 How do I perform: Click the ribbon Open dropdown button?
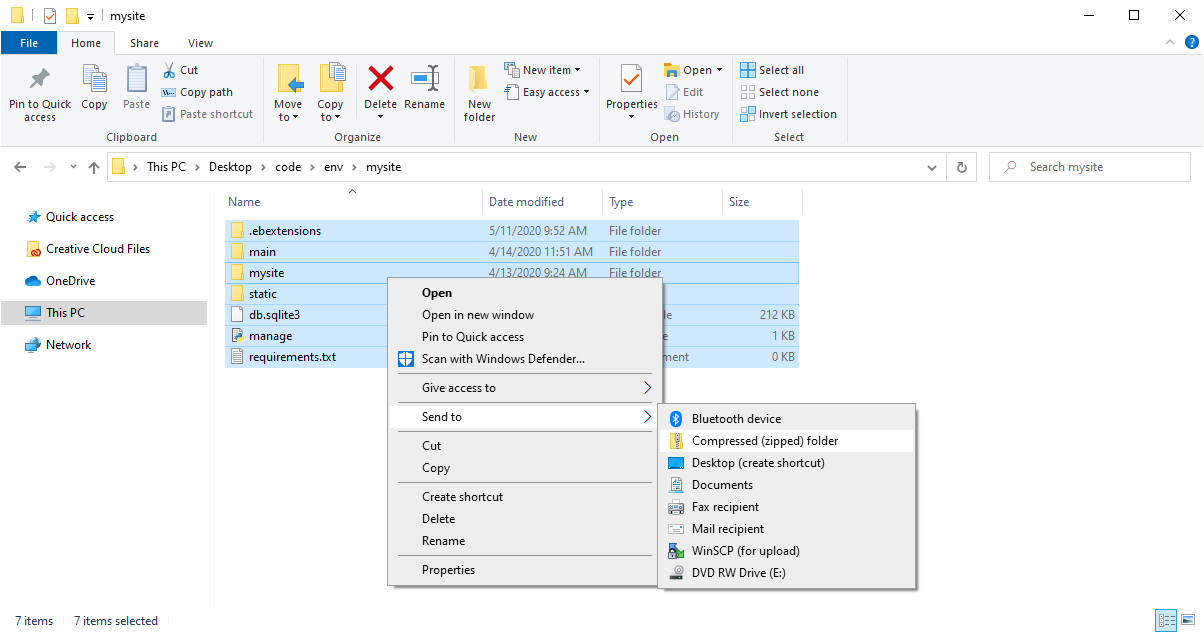coord(694,70)
